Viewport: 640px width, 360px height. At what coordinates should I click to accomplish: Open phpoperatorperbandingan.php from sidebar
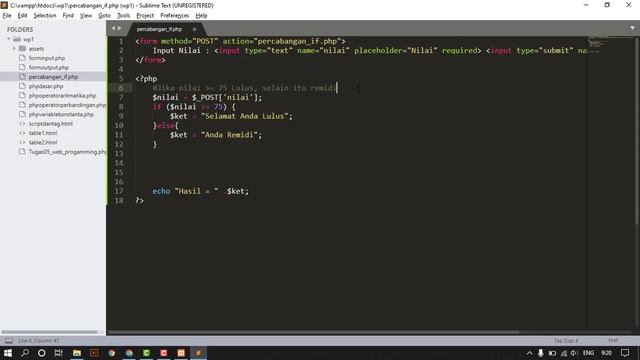click(67, 105)
